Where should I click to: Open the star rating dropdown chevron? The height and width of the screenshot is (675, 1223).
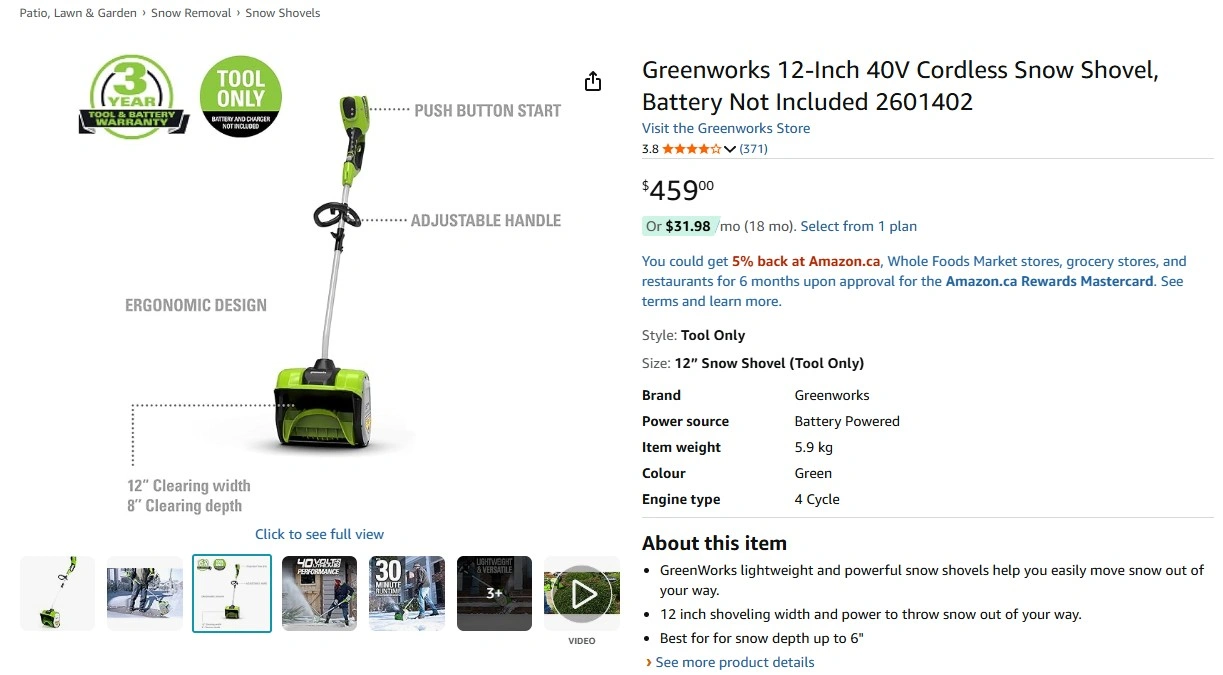[730, 149]
